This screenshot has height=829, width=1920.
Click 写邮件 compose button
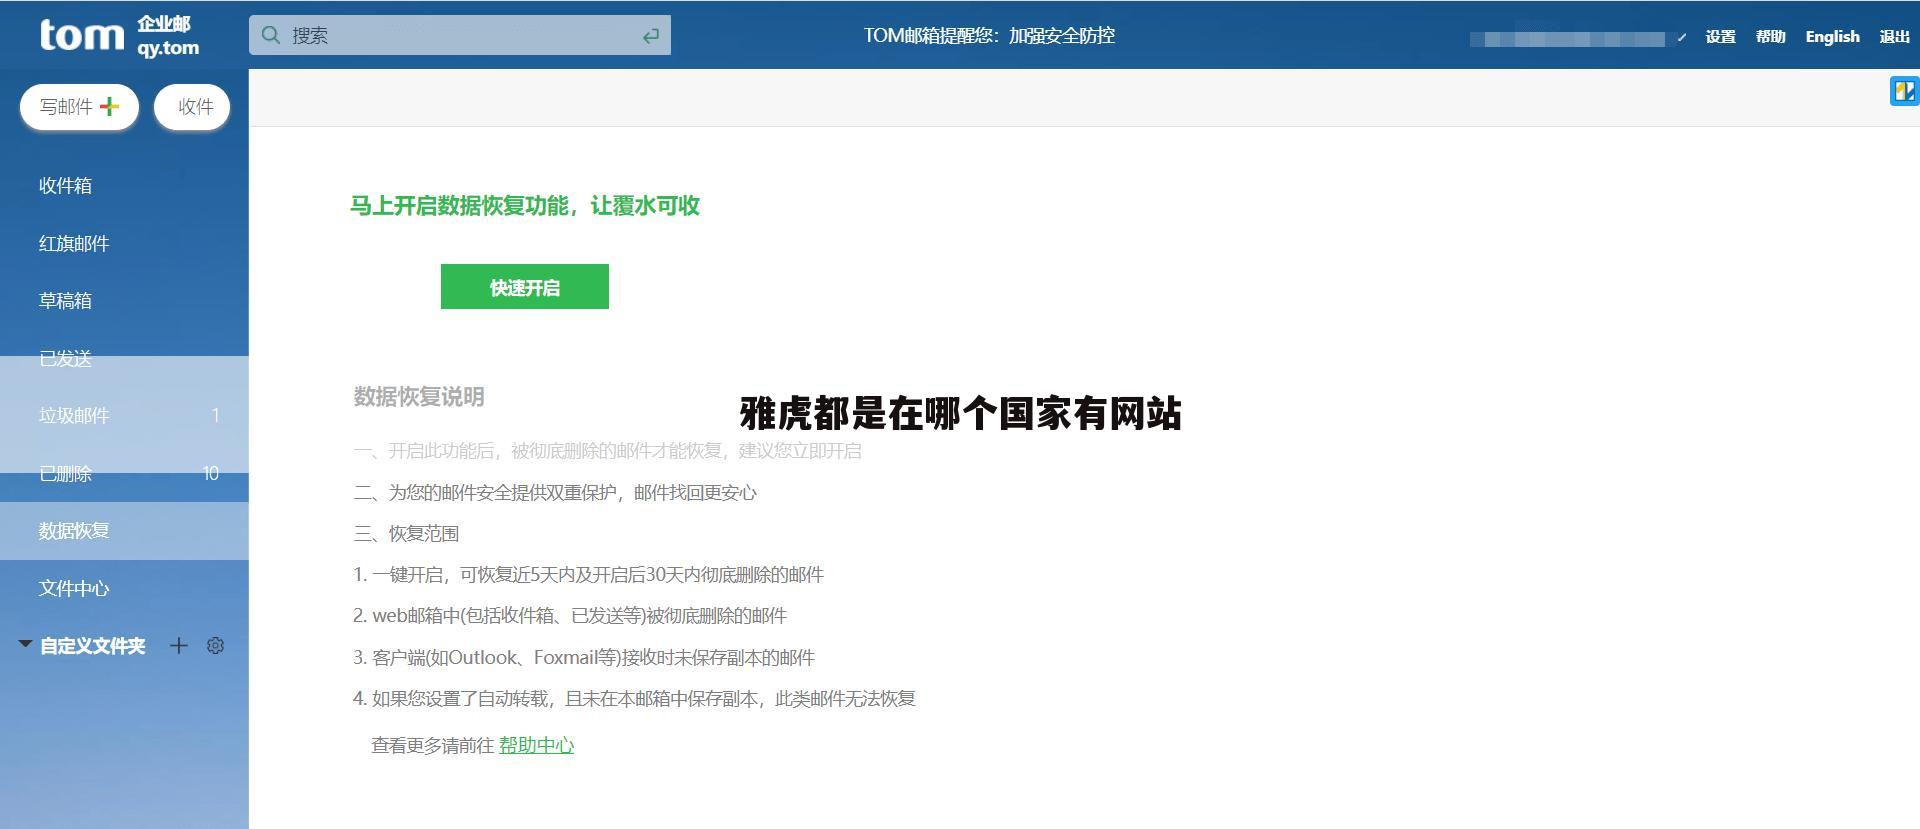(x=79, y=106)
